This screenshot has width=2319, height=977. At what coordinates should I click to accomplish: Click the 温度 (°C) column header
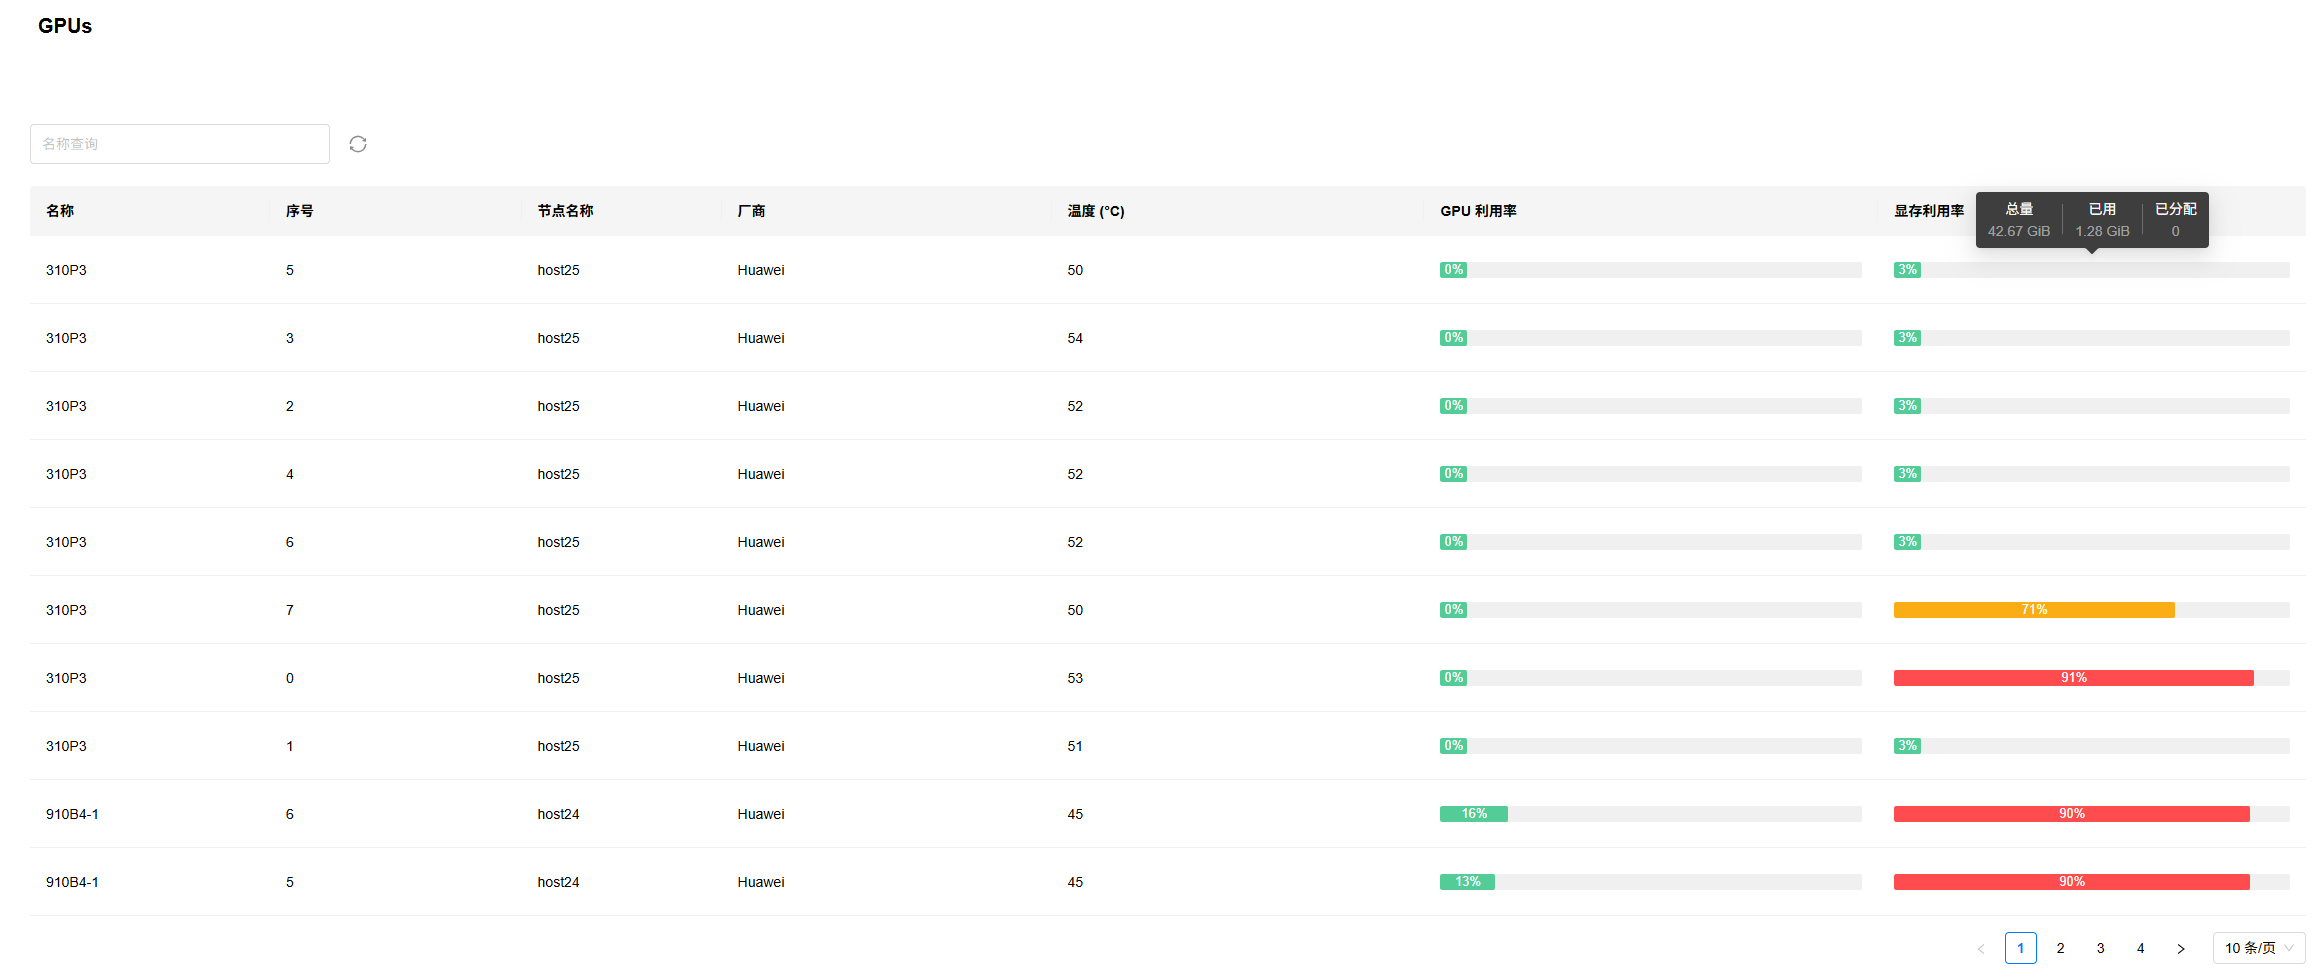[1095, 211]
